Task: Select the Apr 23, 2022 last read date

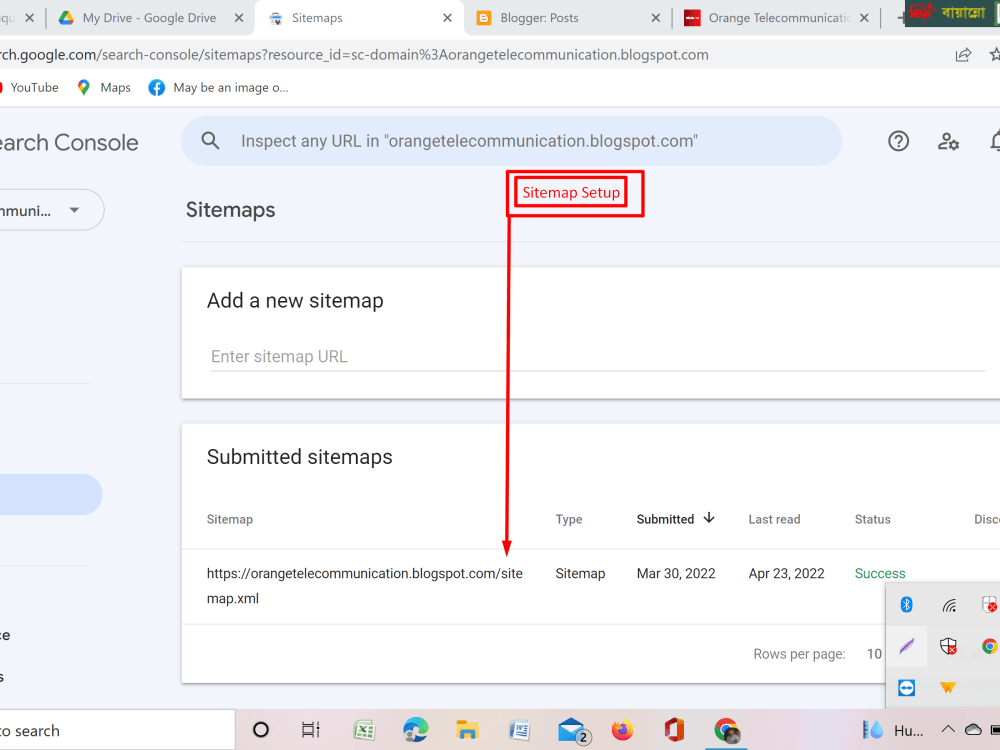Action: coord(786,573)
